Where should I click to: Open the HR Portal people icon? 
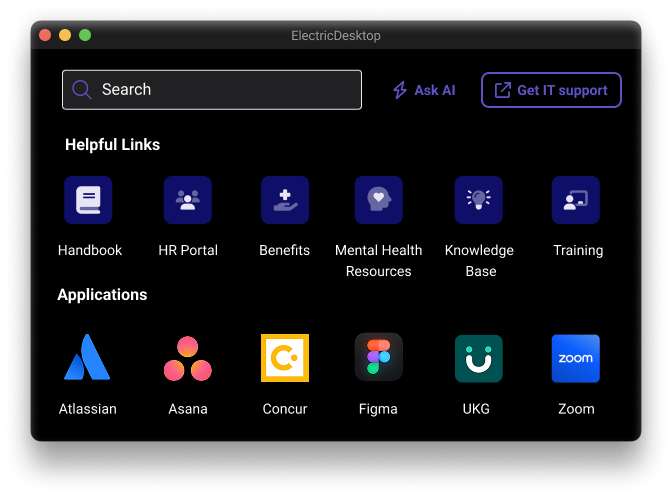[x=188, y=200]
